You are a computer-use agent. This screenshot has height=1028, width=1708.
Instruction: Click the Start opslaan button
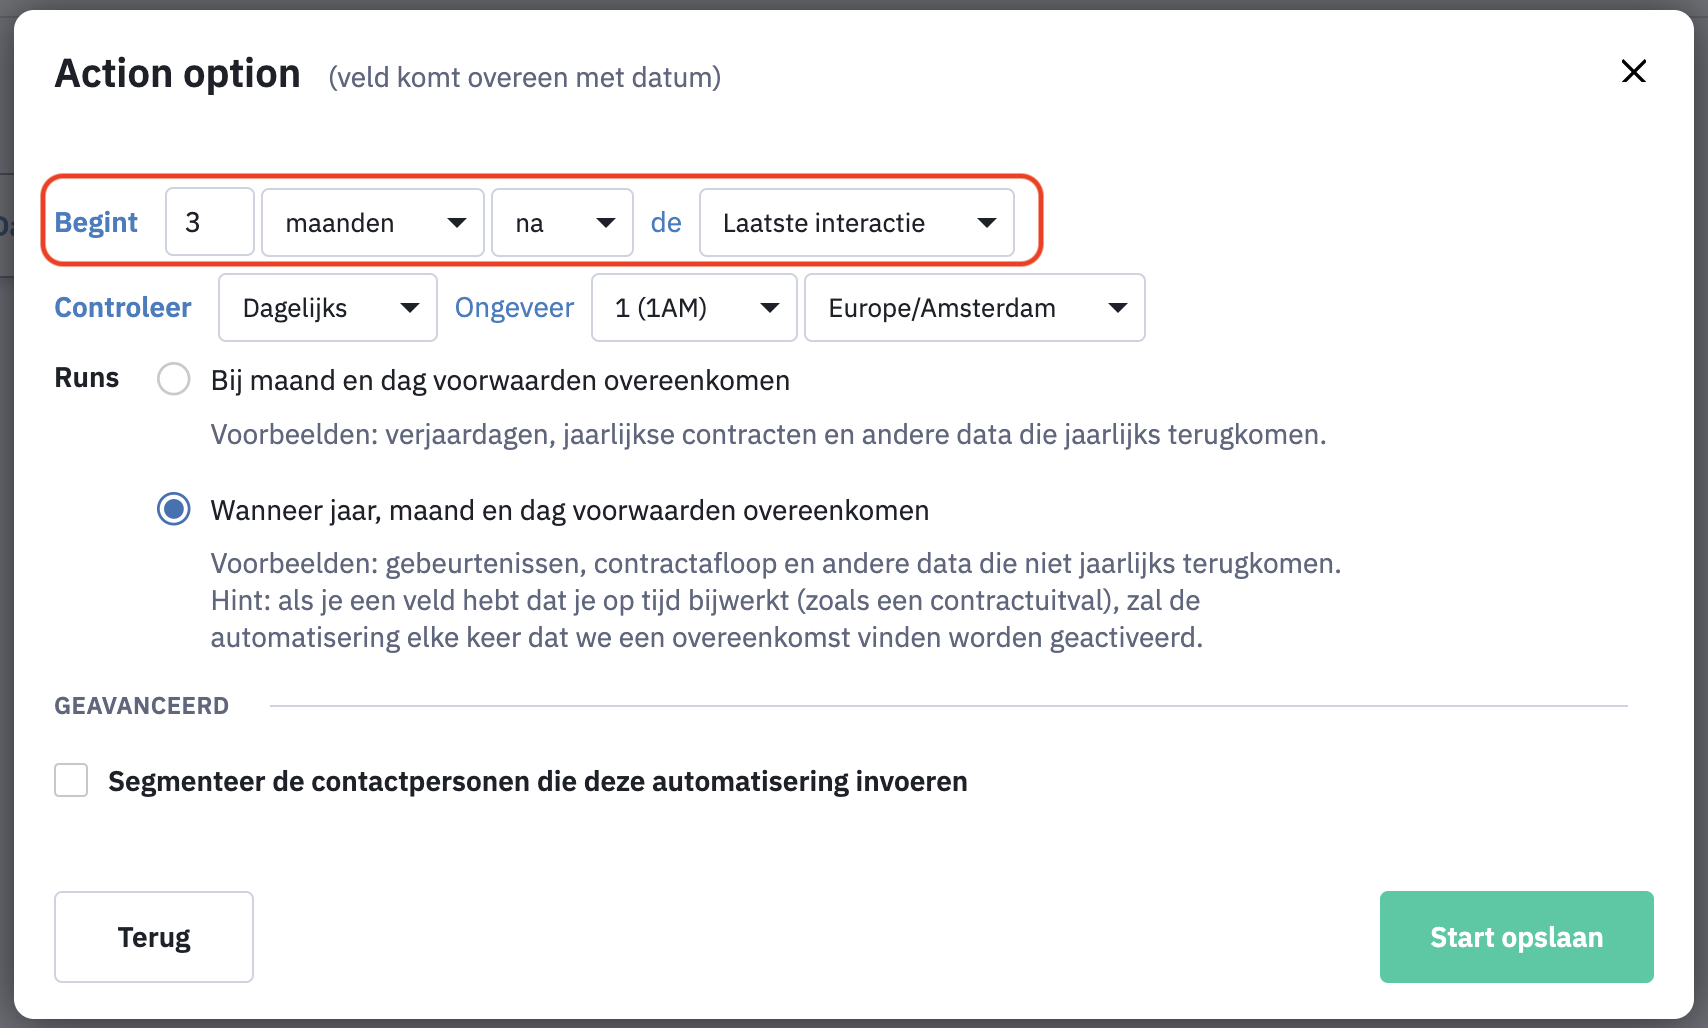pyautogui.click(x=1516, y=937)
